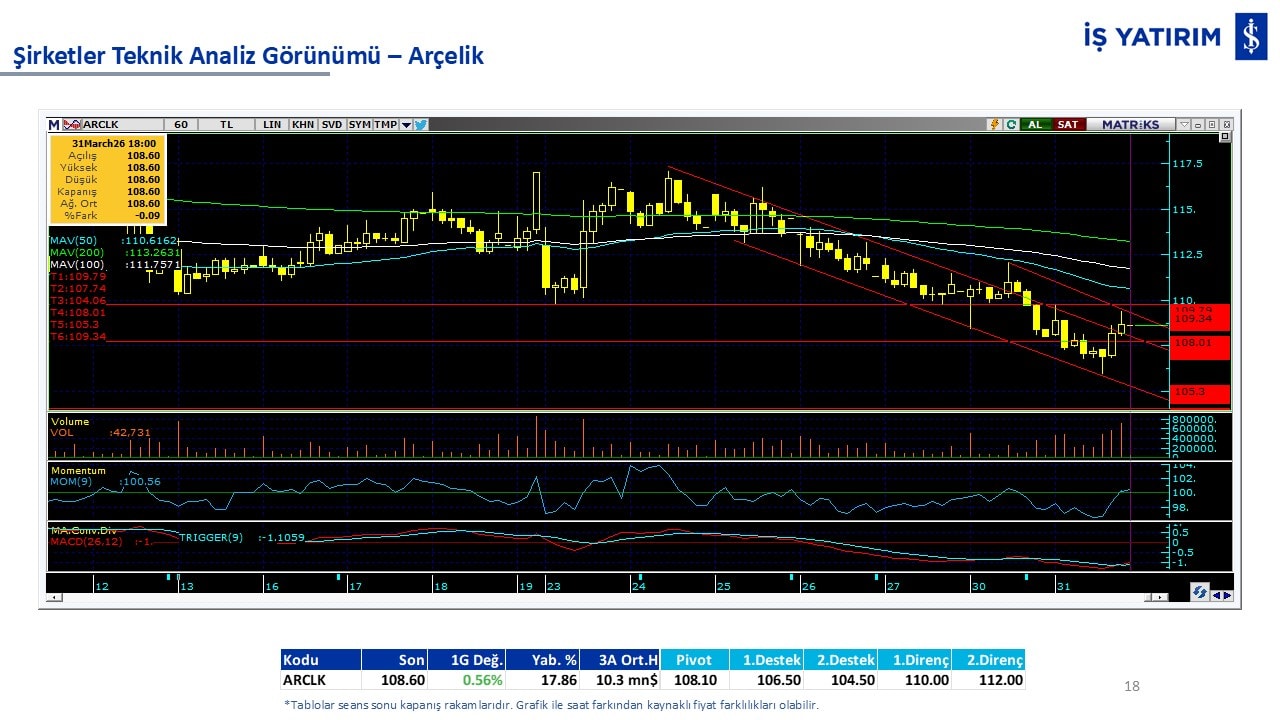Open the triangle menu next to MATRIKS
1280x720 pixels.
click(x=1183, y=125)
